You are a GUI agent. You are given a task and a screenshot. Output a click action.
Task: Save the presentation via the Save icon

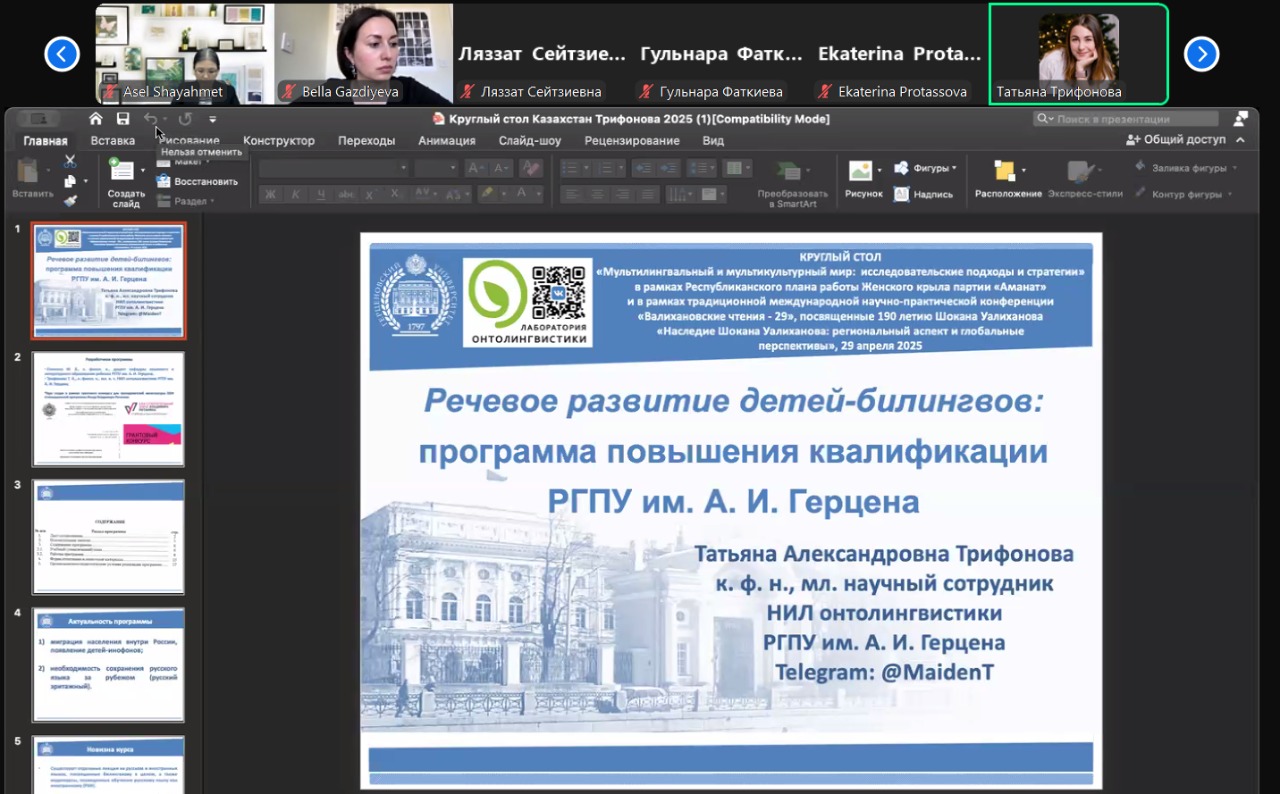(x=121, y=118)
